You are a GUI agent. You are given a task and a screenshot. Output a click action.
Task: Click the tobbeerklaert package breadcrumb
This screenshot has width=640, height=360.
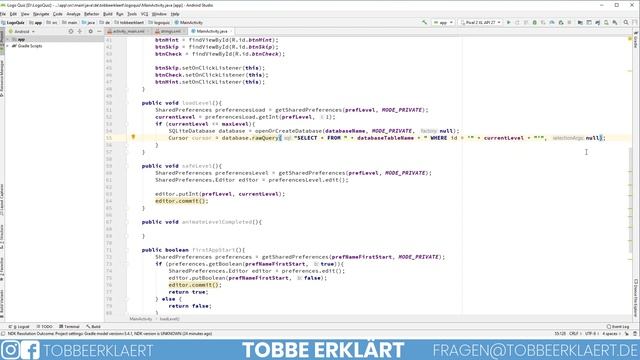coord(129,22)
